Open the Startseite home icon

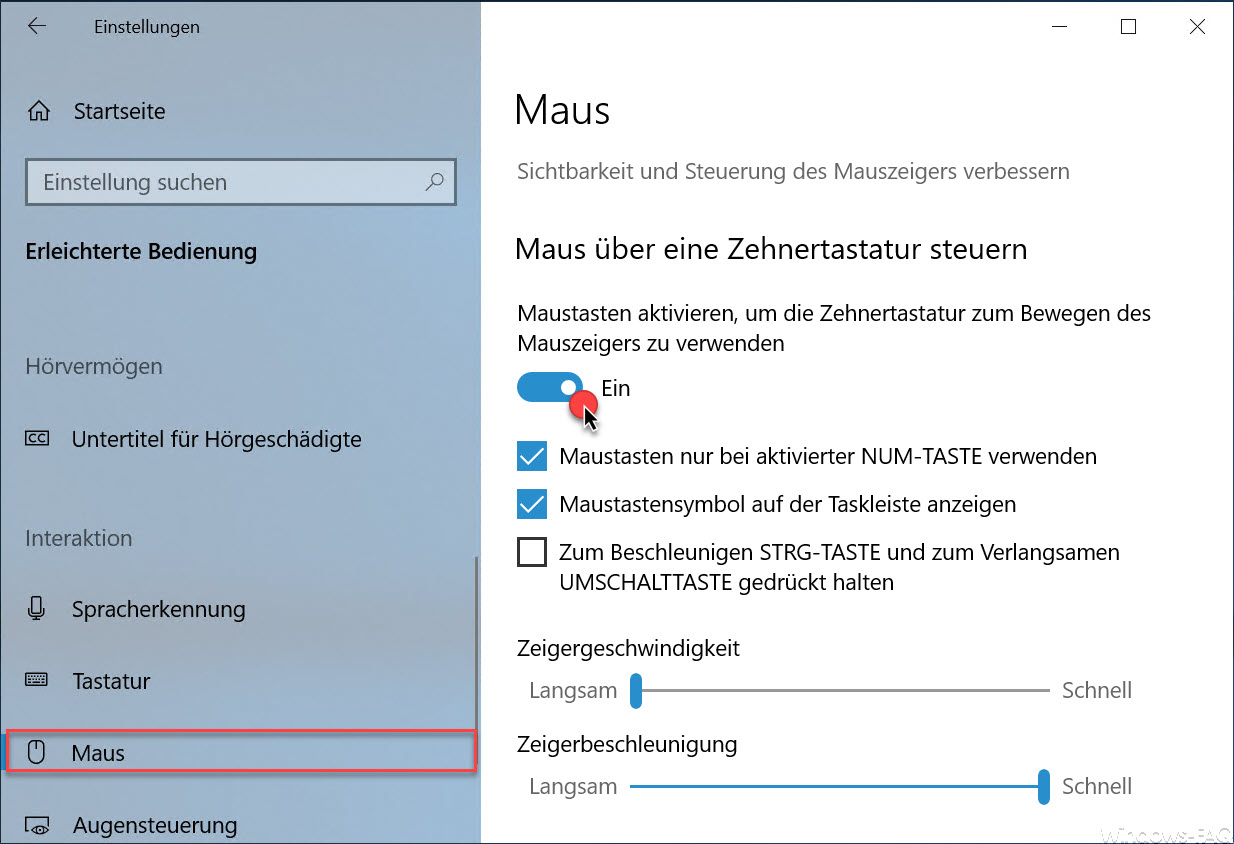click(39, 111)
